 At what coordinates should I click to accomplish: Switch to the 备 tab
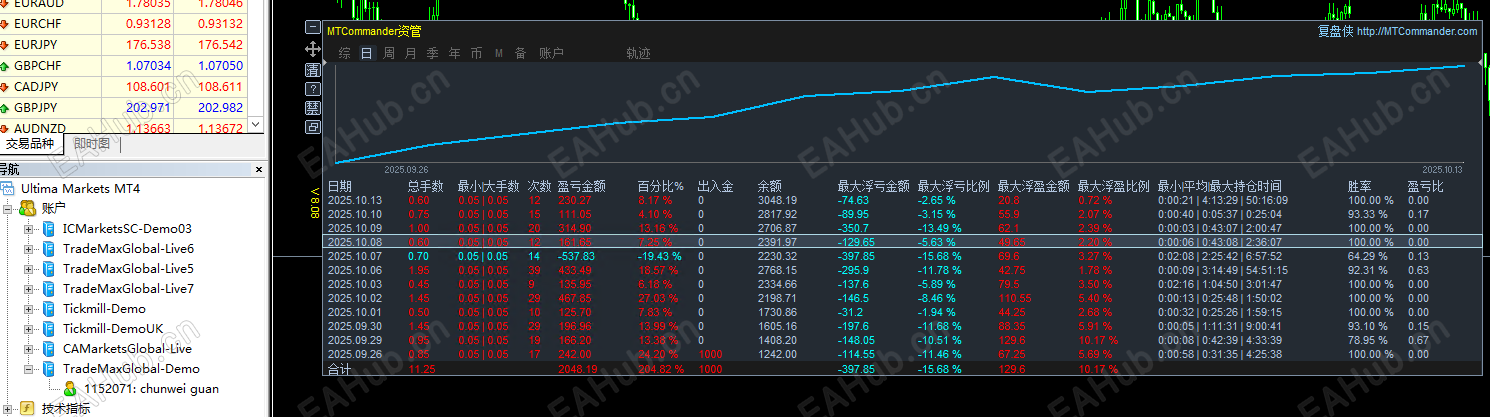(520, 53)
